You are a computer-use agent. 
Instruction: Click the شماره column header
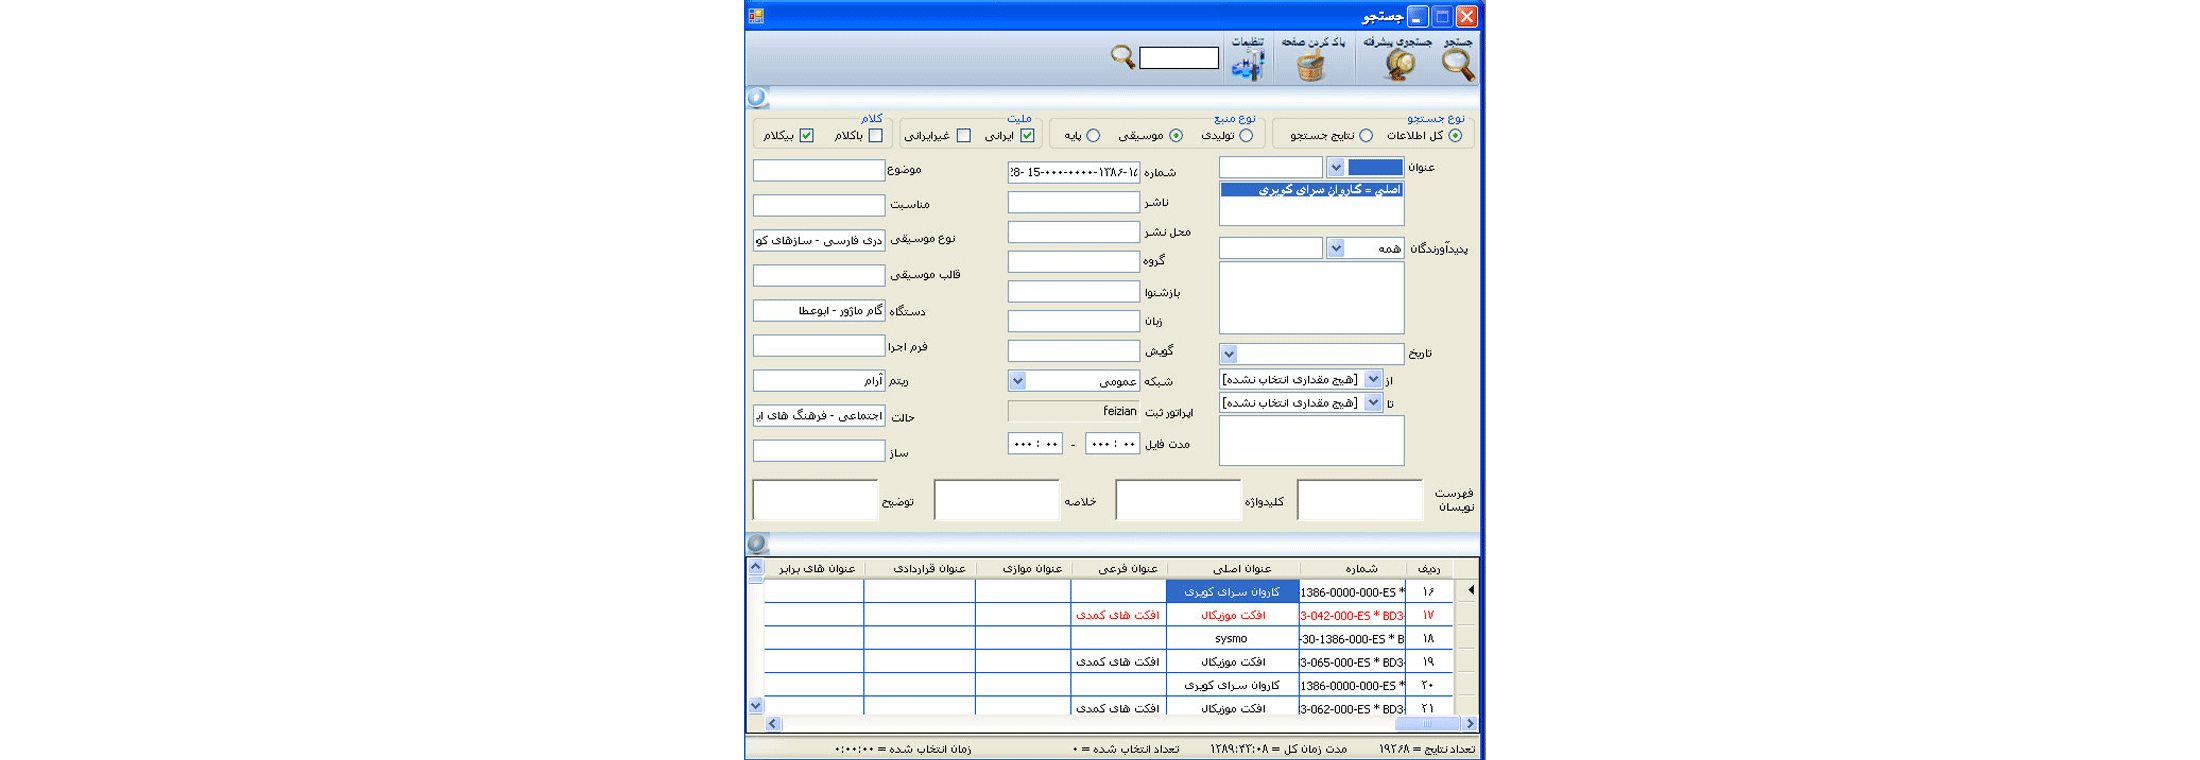[1360, 569]
